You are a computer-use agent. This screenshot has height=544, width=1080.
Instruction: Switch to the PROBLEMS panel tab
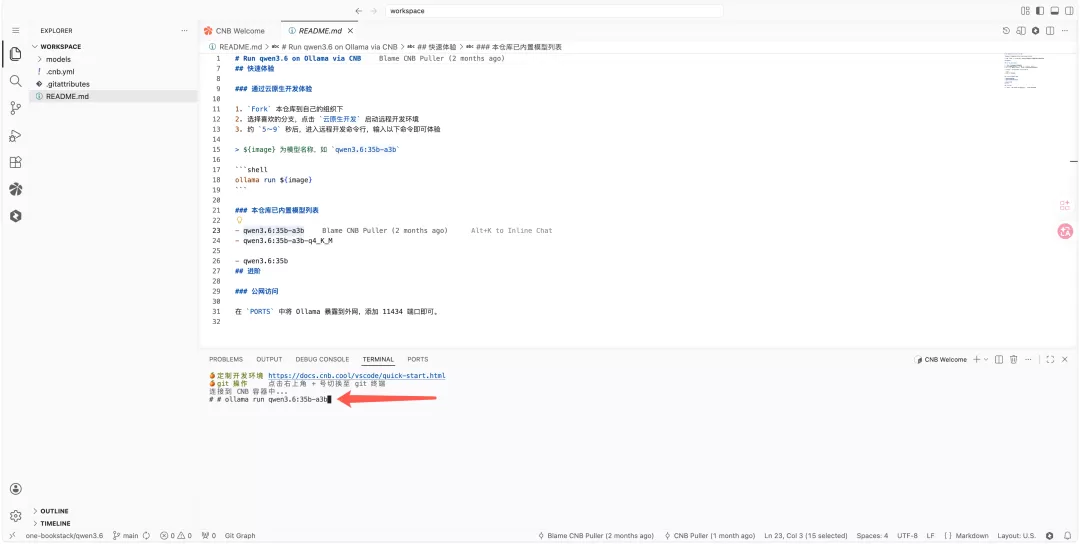tap(226, 359)
